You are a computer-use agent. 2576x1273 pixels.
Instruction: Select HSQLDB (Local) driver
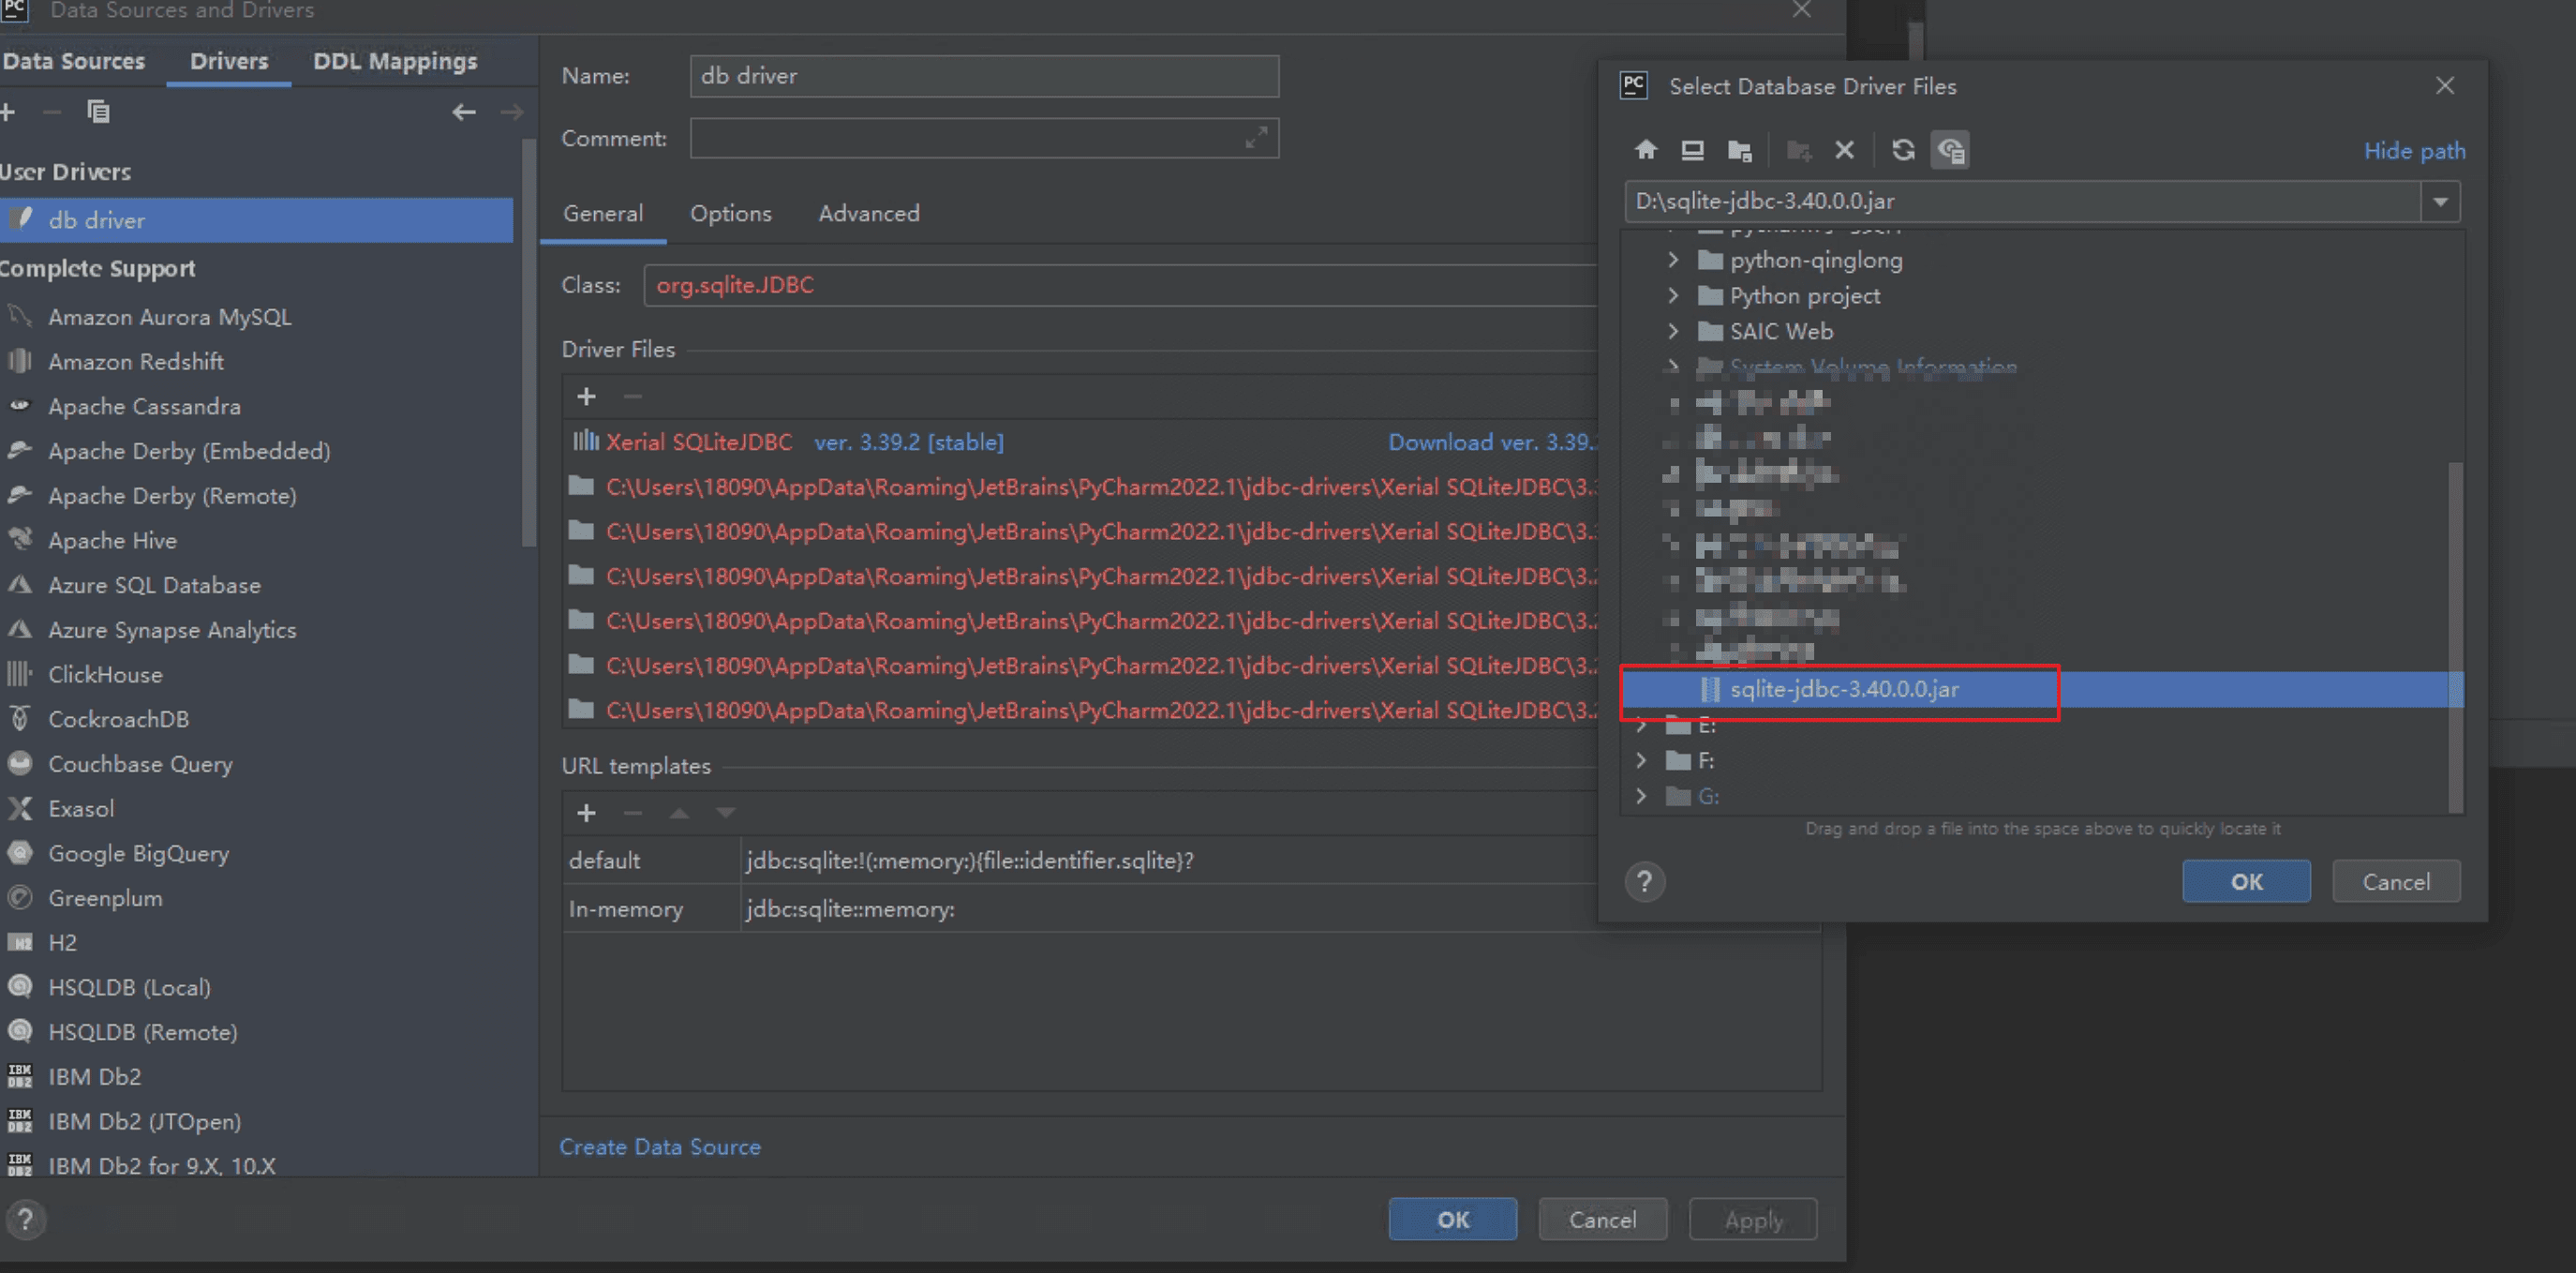129,988
